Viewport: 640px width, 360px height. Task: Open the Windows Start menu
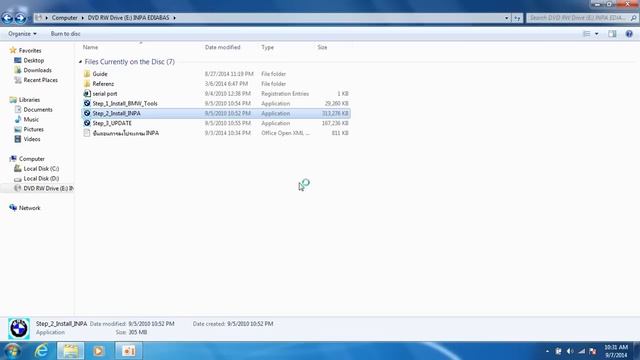[12, 351]
